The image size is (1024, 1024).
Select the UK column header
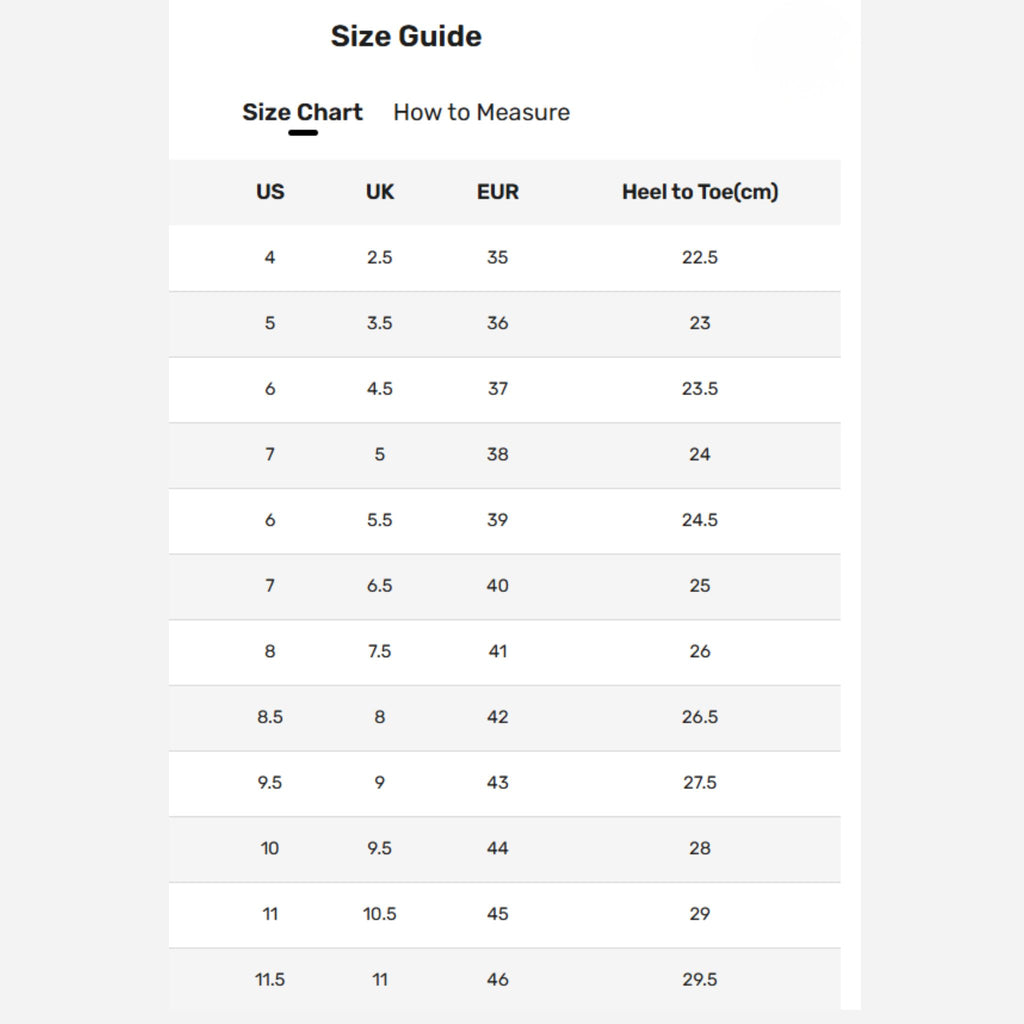click(380, 191)
